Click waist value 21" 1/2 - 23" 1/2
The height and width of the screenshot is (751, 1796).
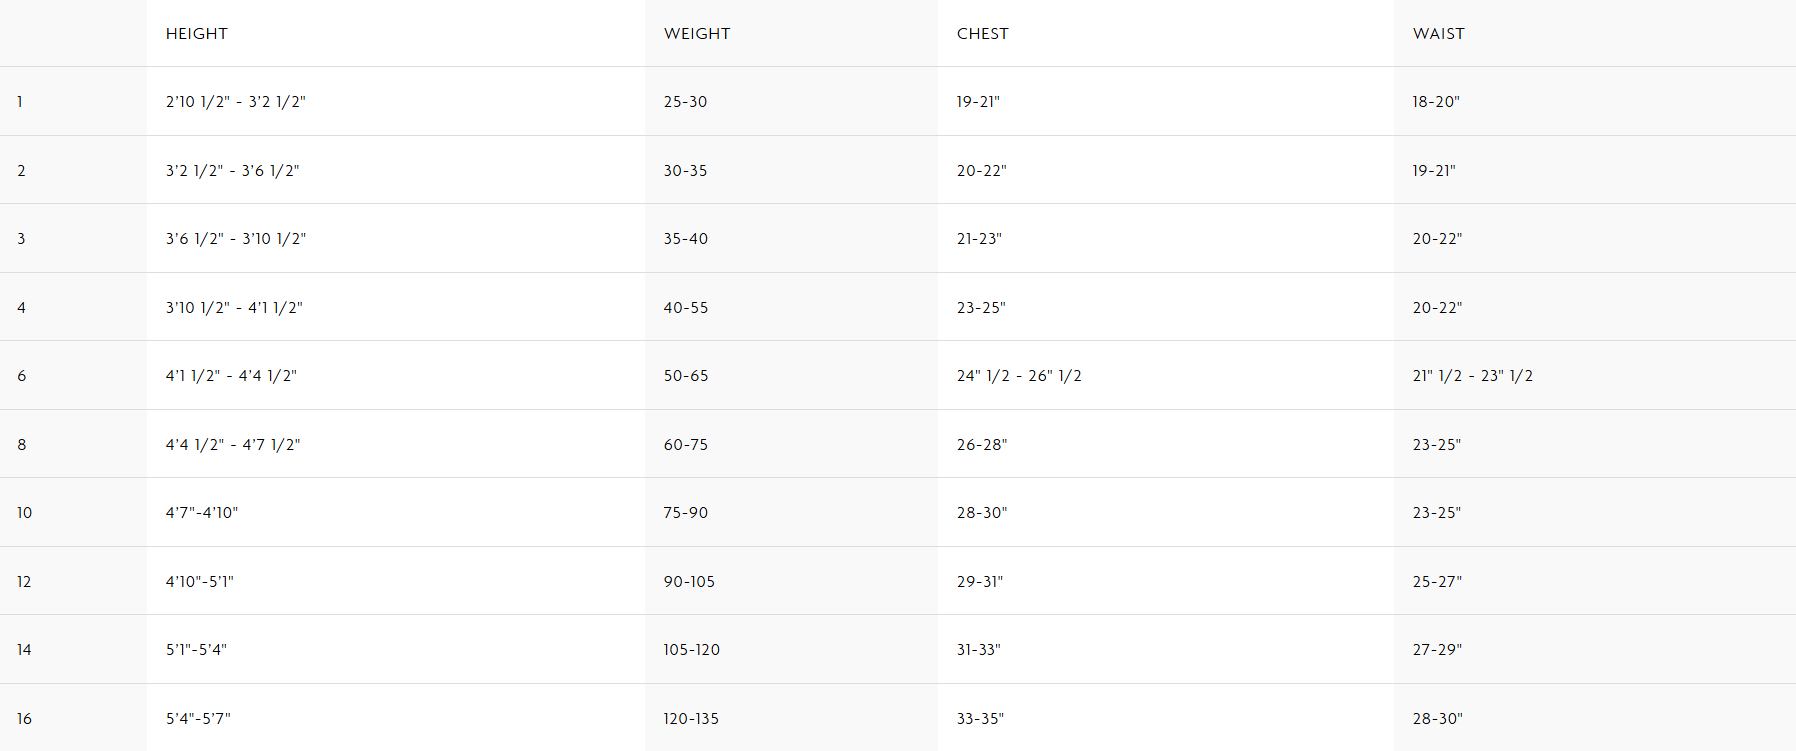pyautogui.click(x=1472, y=376)
